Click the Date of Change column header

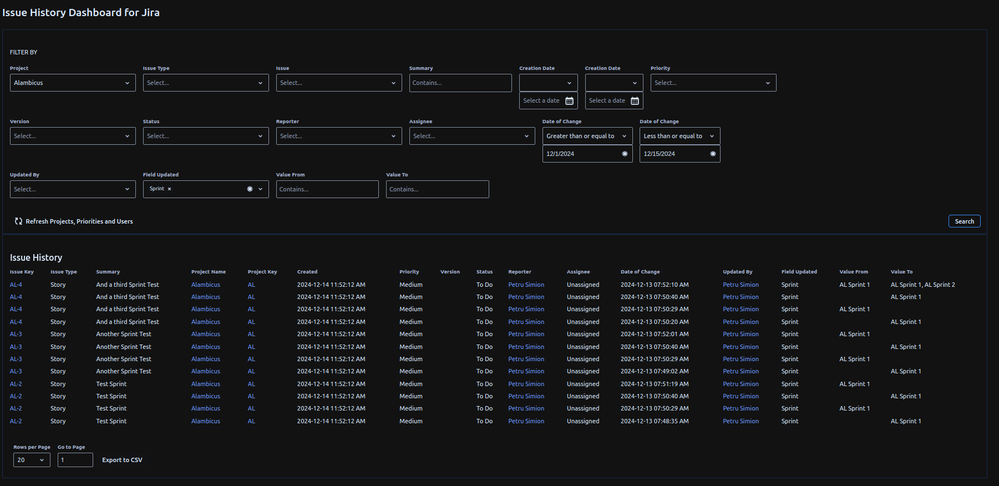(x=640, y=272)
